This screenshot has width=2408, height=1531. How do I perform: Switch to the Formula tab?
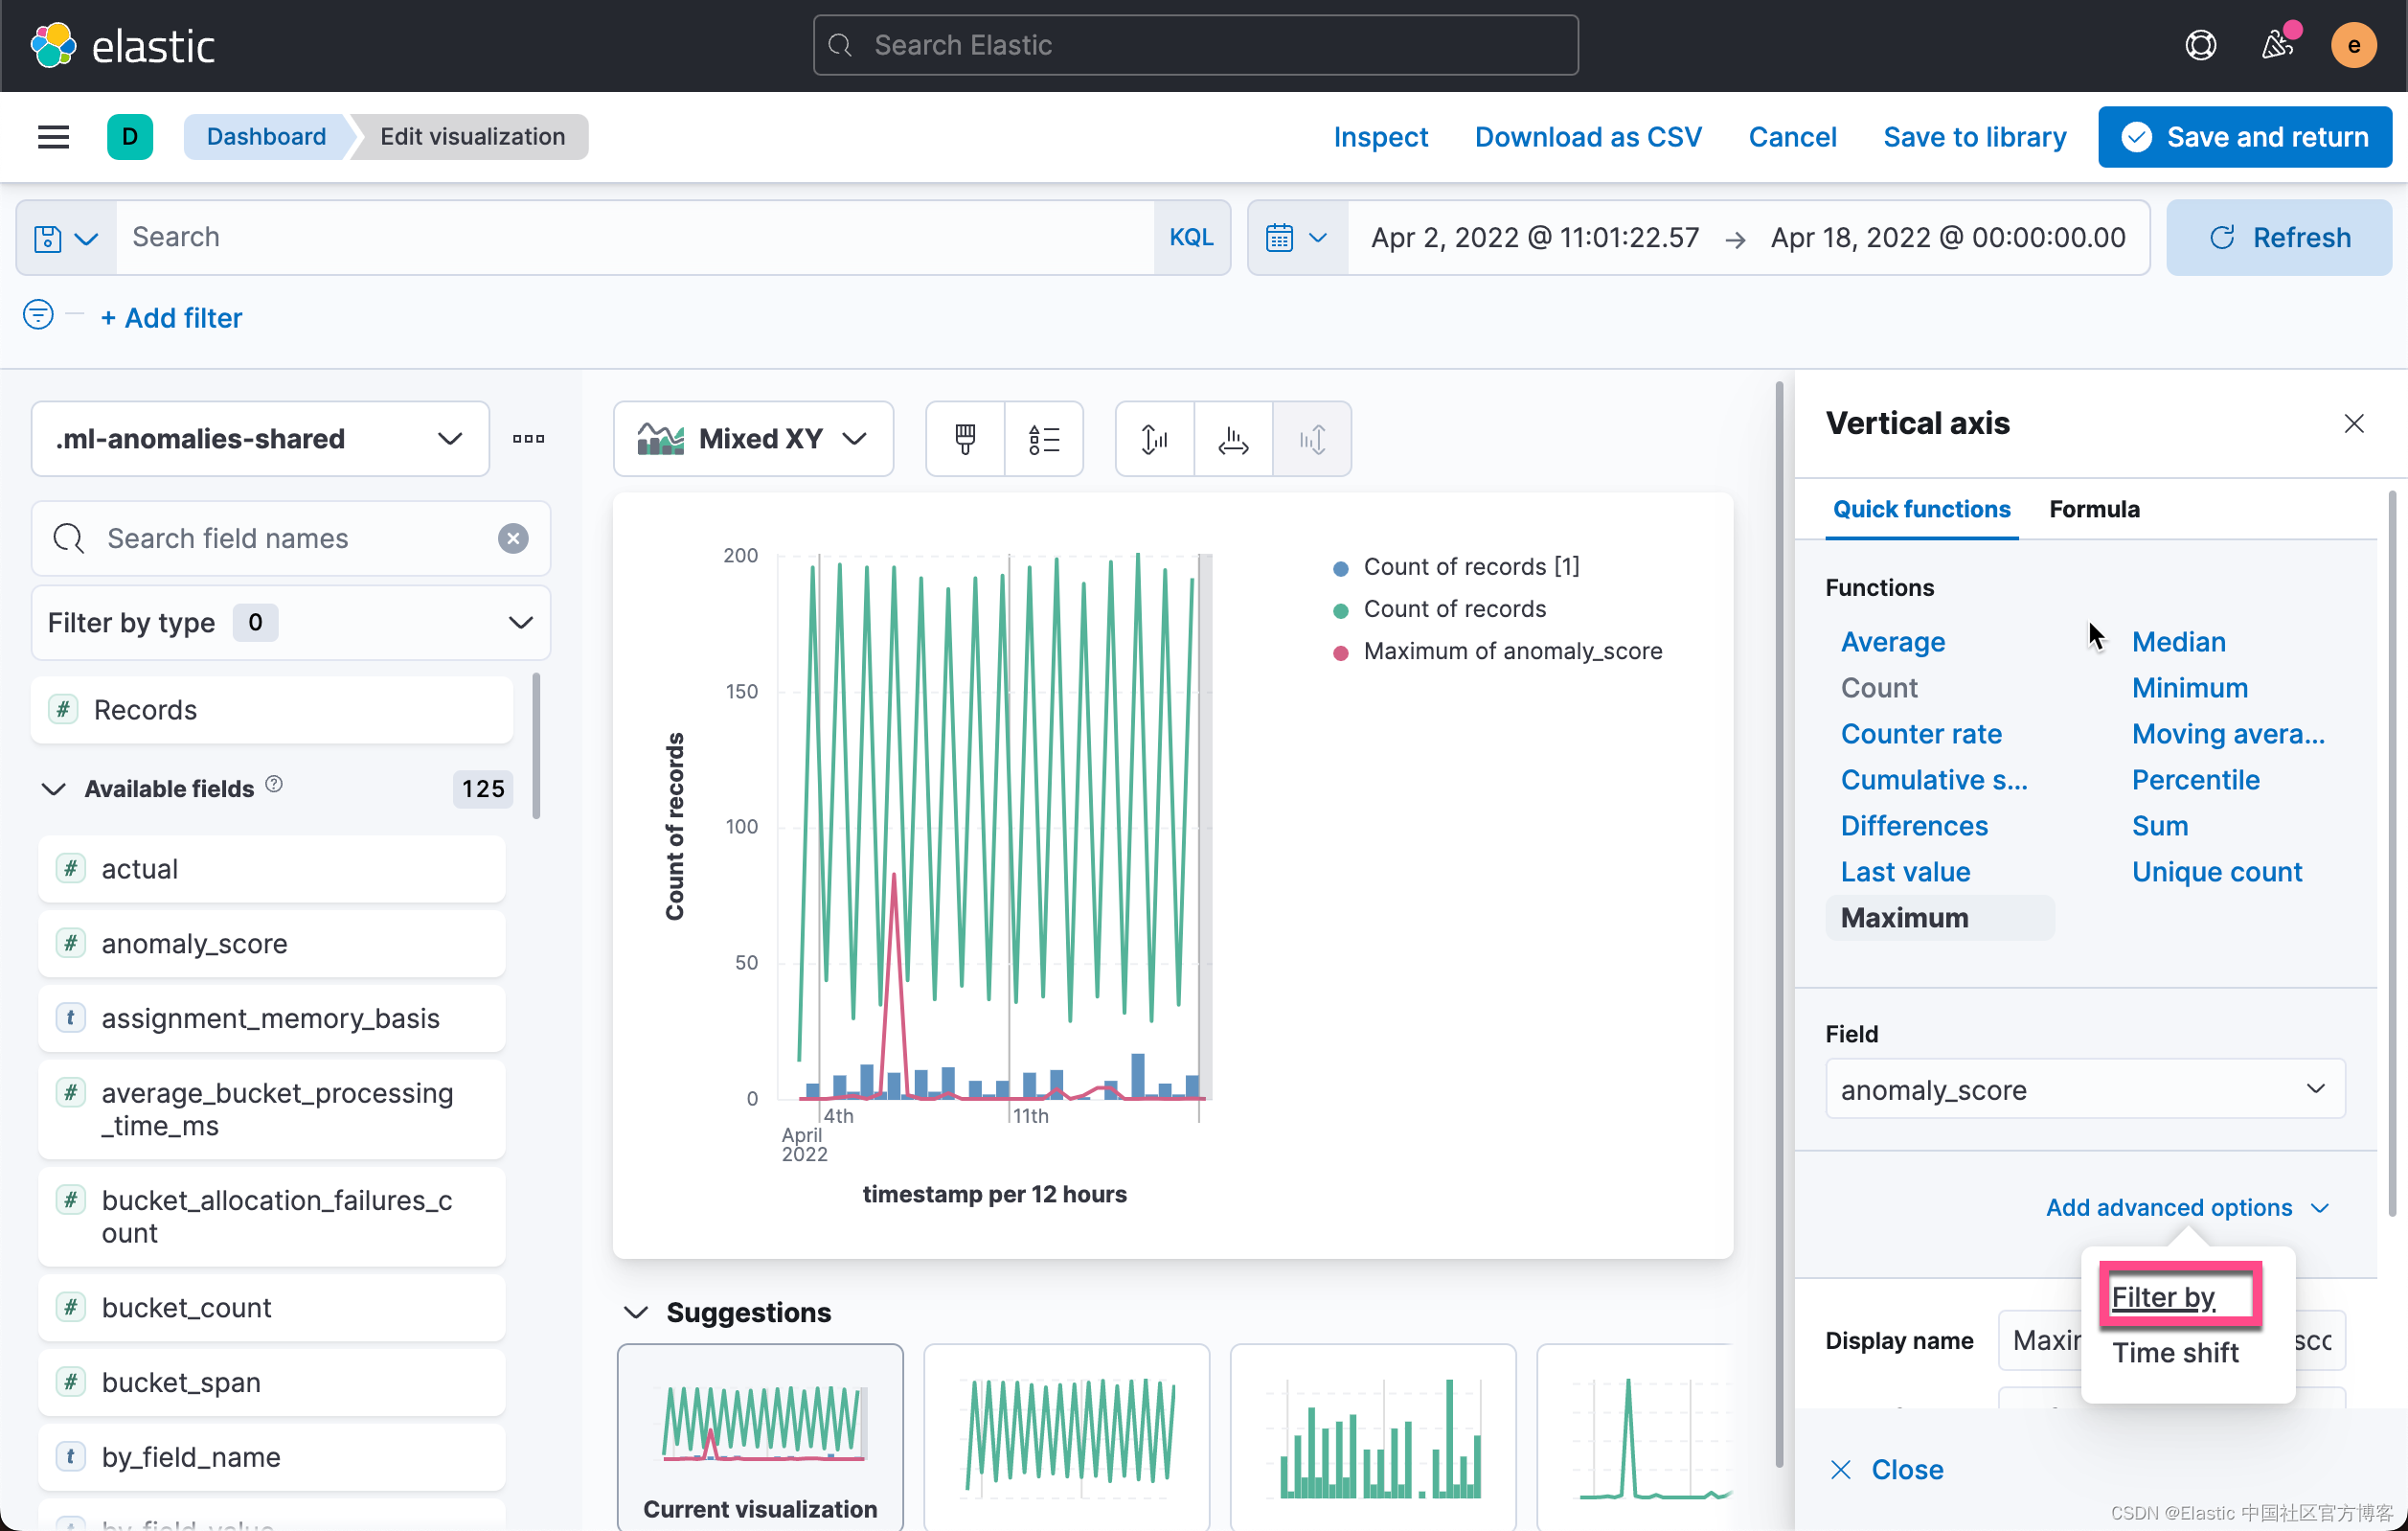click(x=2094, y=509)
